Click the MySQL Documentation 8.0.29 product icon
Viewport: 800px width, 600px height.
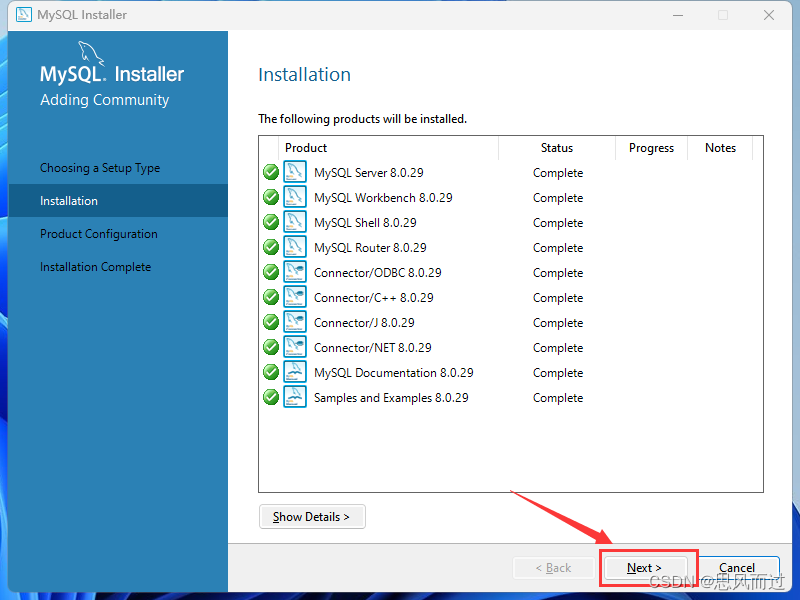[x=295, y=372]
